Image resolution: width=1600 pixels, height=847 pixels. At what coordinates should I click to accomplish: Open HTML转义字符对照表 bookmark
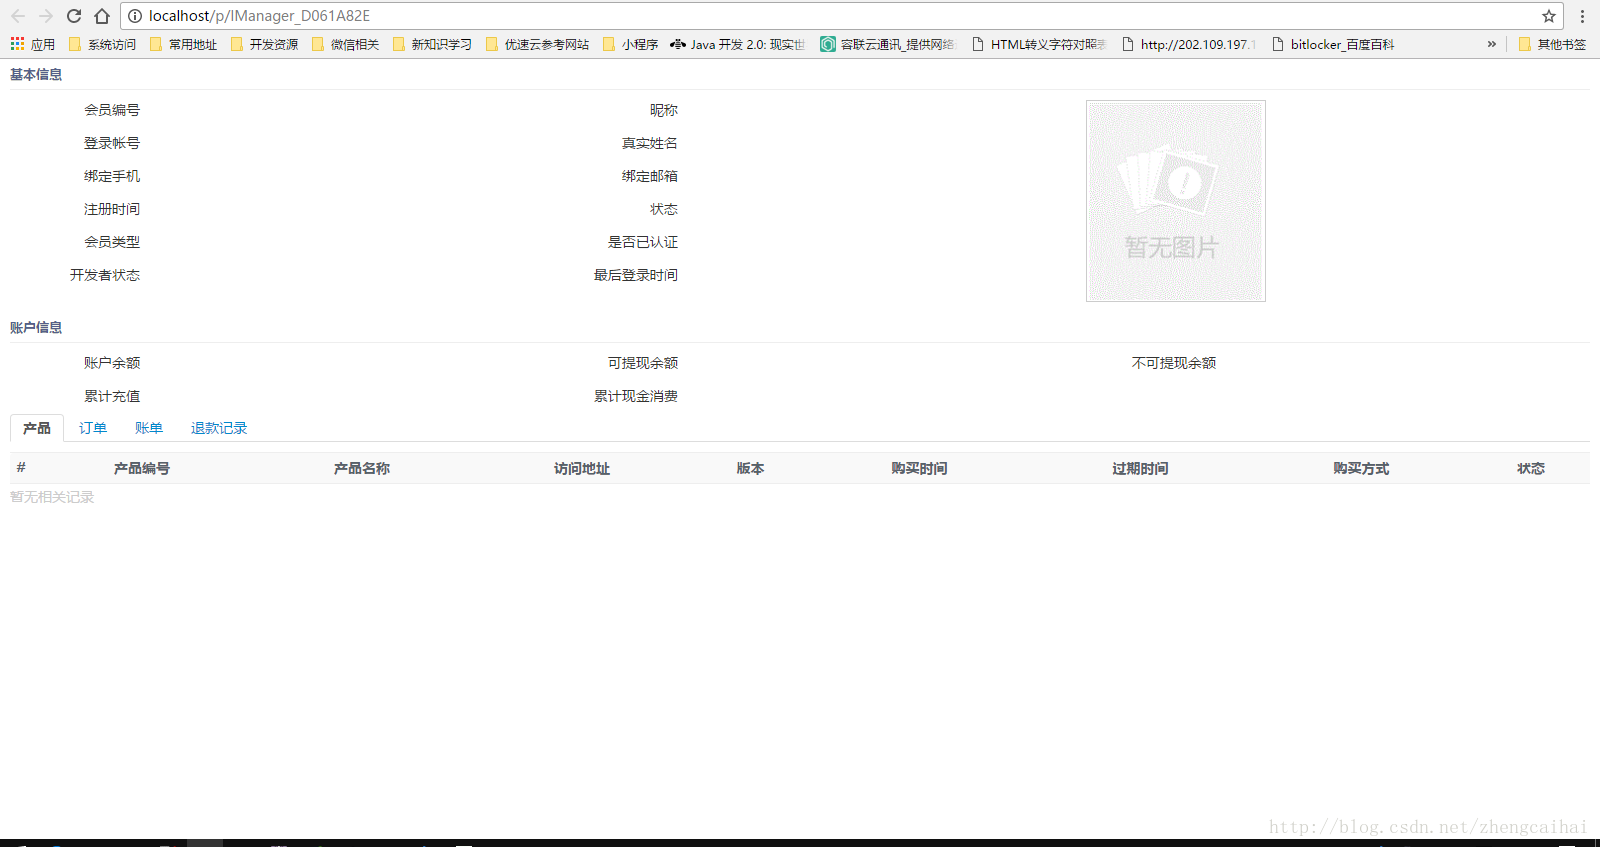pyautogui.click(x=1039, y=44)
